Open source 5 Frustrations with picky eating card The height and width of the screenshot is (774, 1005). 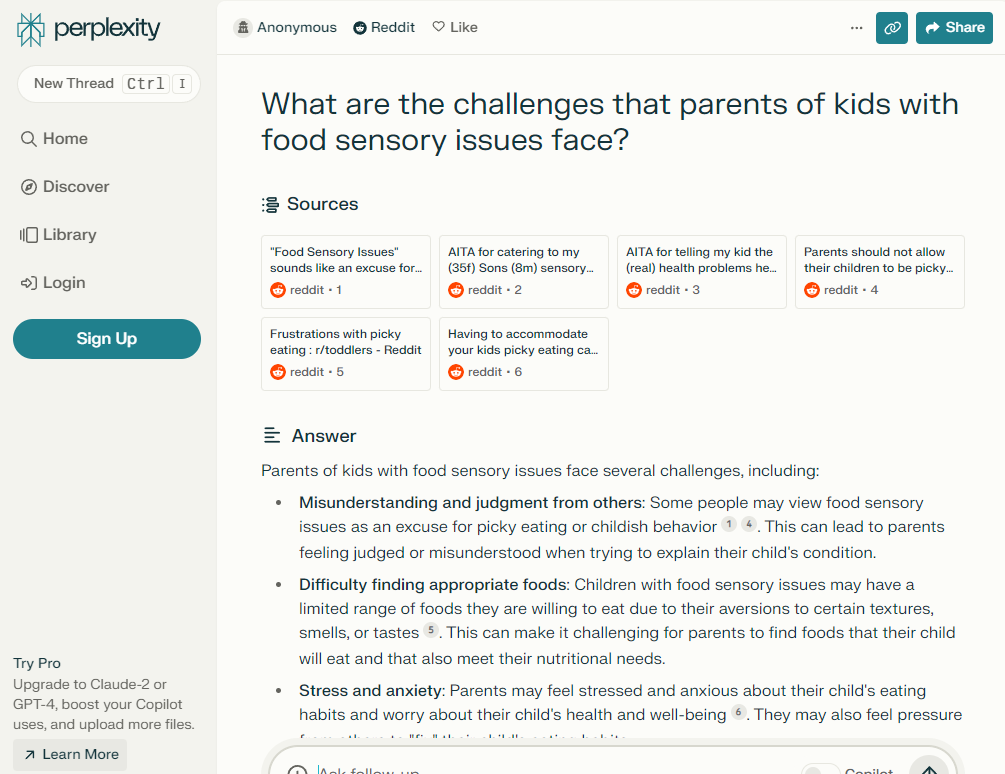tap(345, 354)
